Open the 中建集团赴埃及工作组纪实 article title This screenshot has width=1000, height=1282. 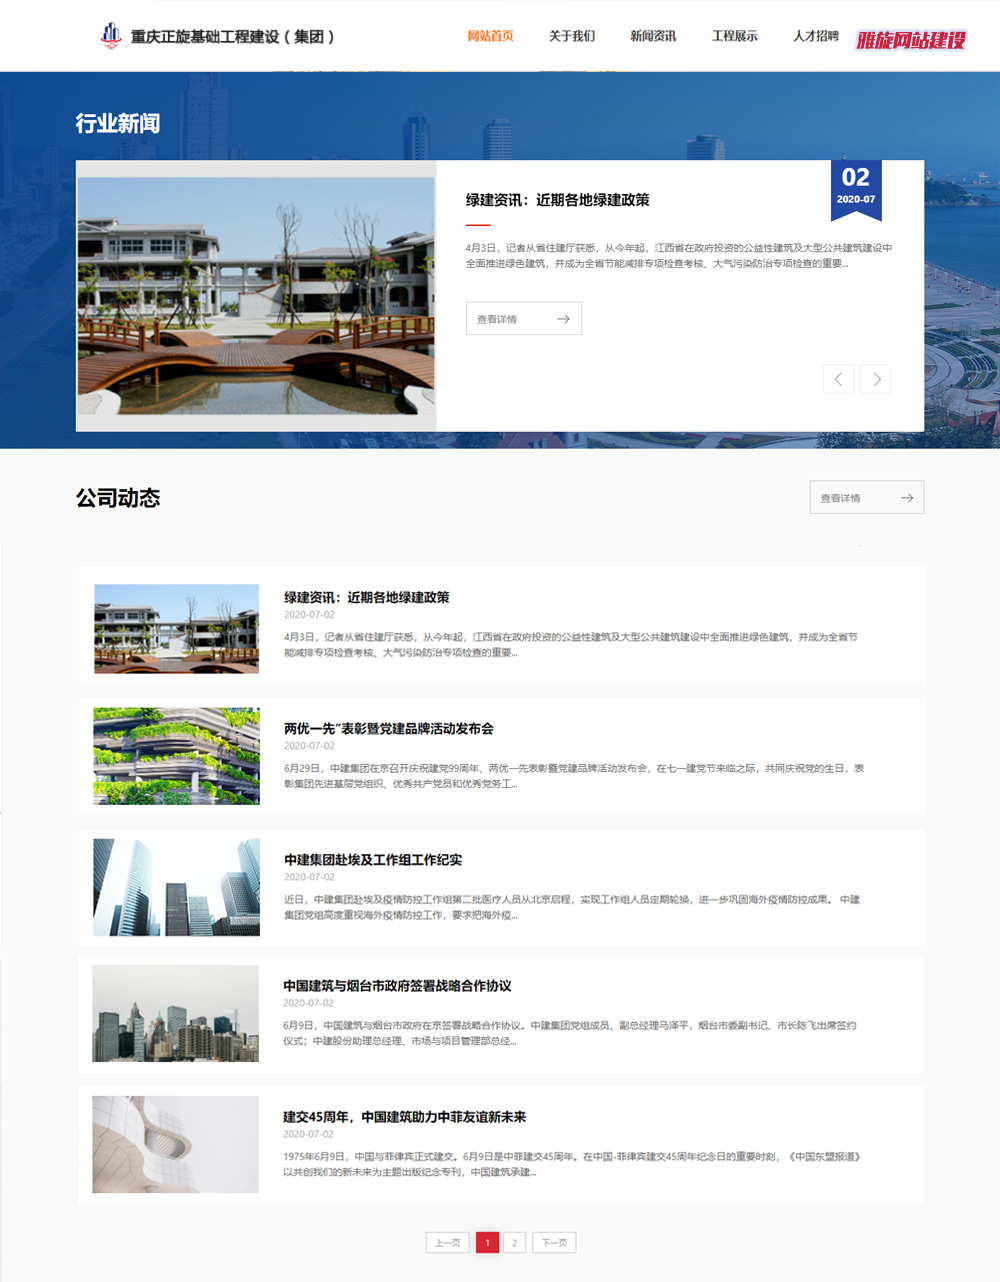click(373, 860)
